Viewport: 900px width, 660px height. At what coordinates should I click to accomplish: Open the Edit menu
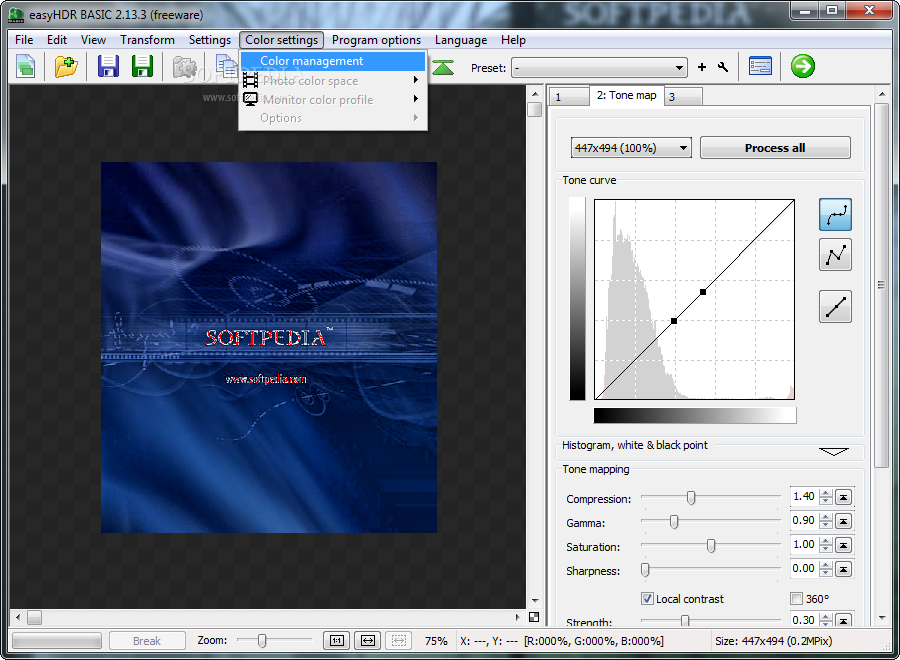[57, 40]
